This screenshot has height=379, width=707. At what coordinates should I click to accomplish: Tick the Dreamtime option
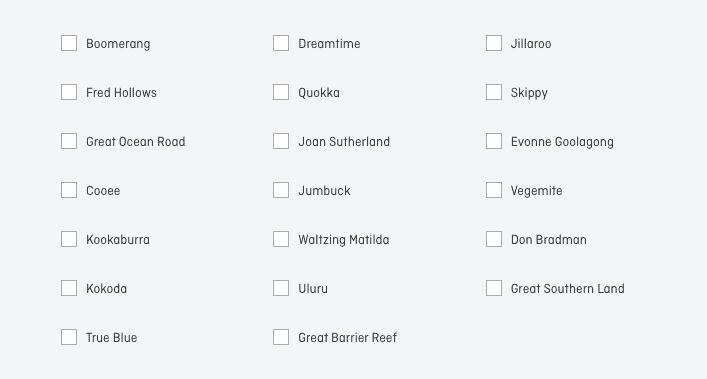(281, 43)
